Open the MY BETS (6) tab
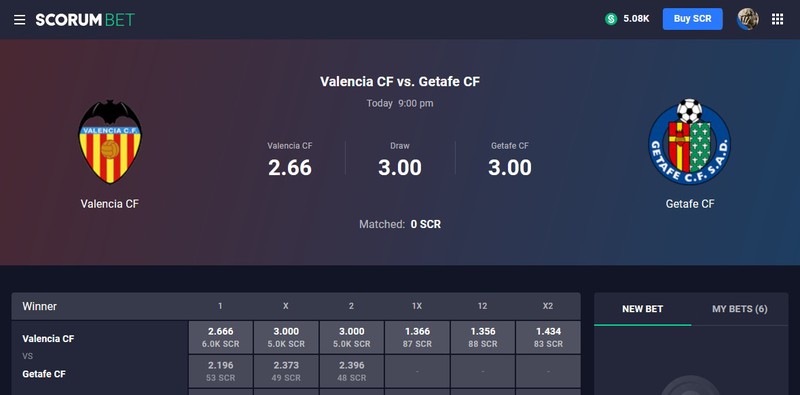The image size is (800, 395). [739, 309]
